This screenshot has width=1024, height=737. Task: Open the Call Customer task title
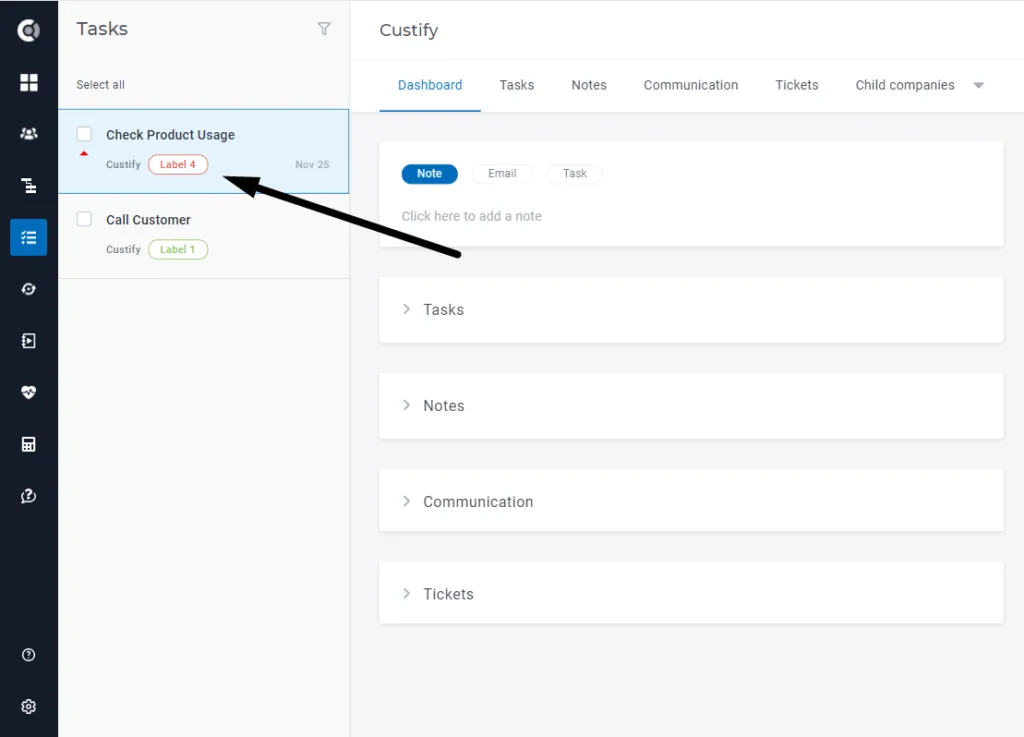(x=148, y=220)
